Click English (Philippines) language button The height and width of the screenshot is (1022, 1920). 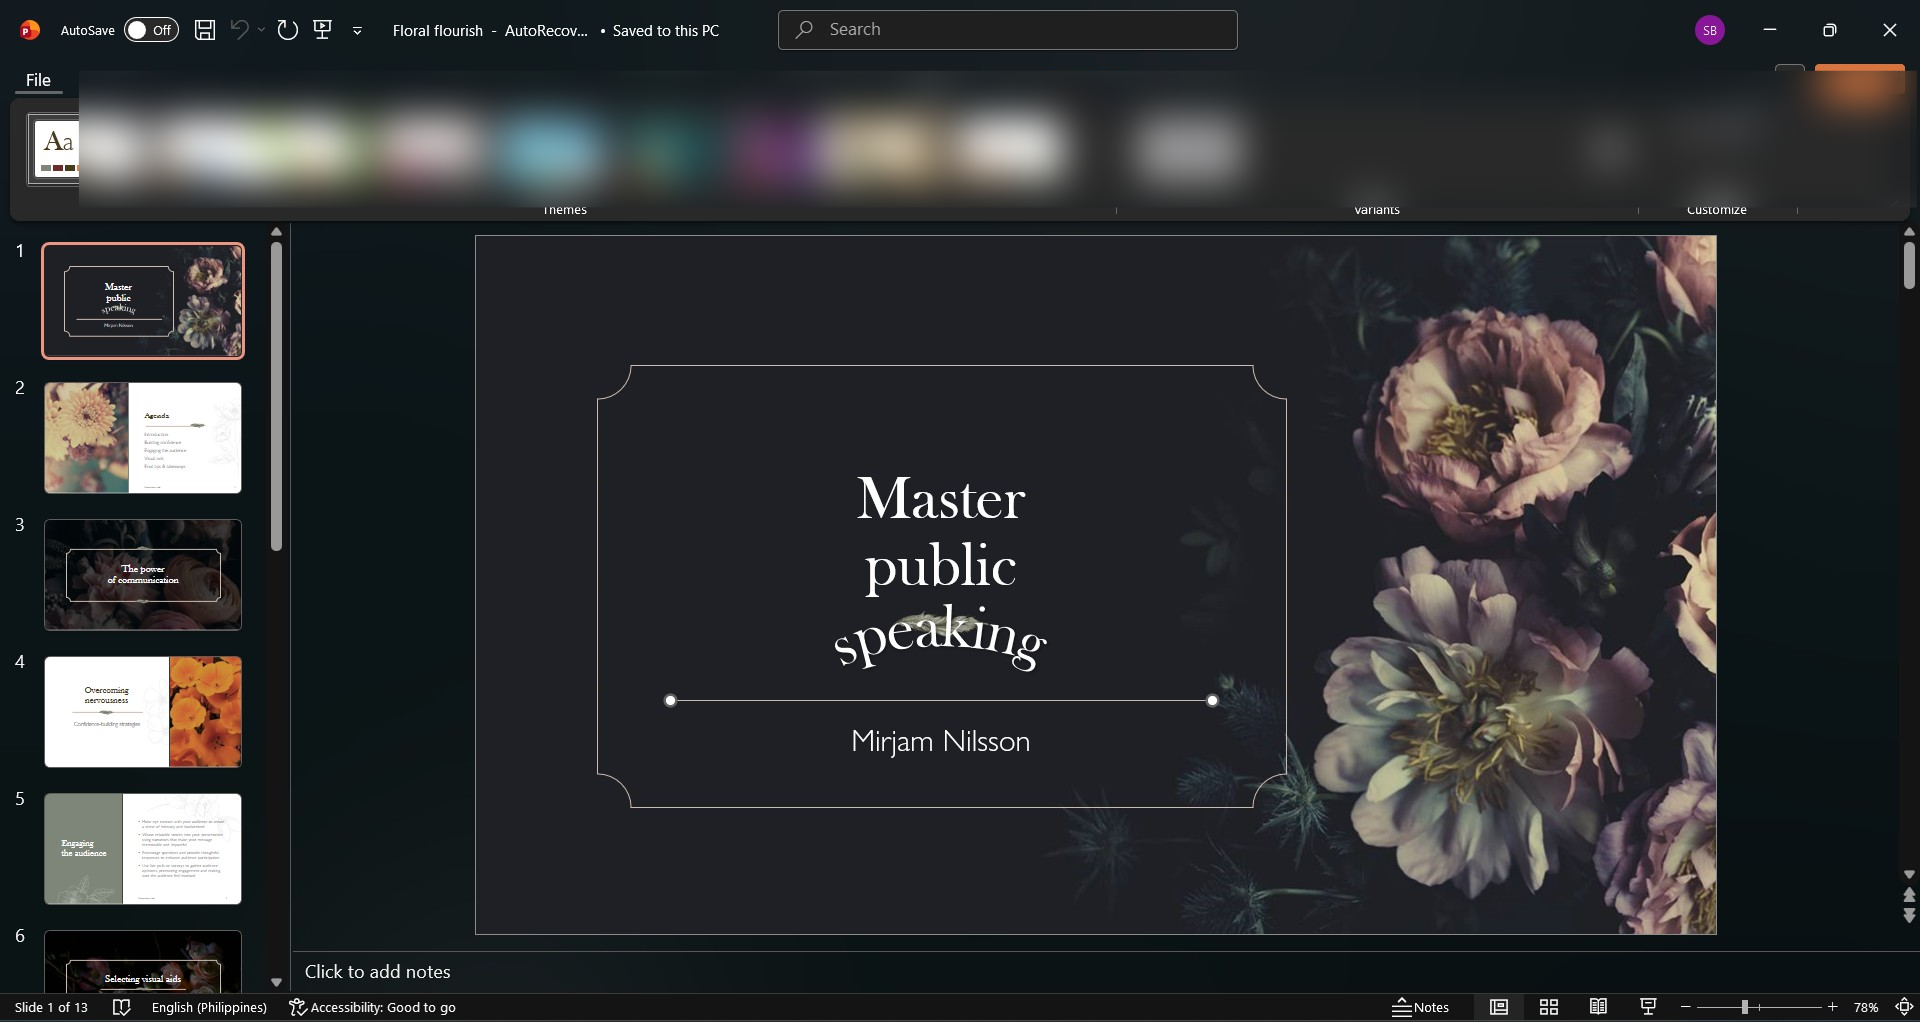(209, 1007)
